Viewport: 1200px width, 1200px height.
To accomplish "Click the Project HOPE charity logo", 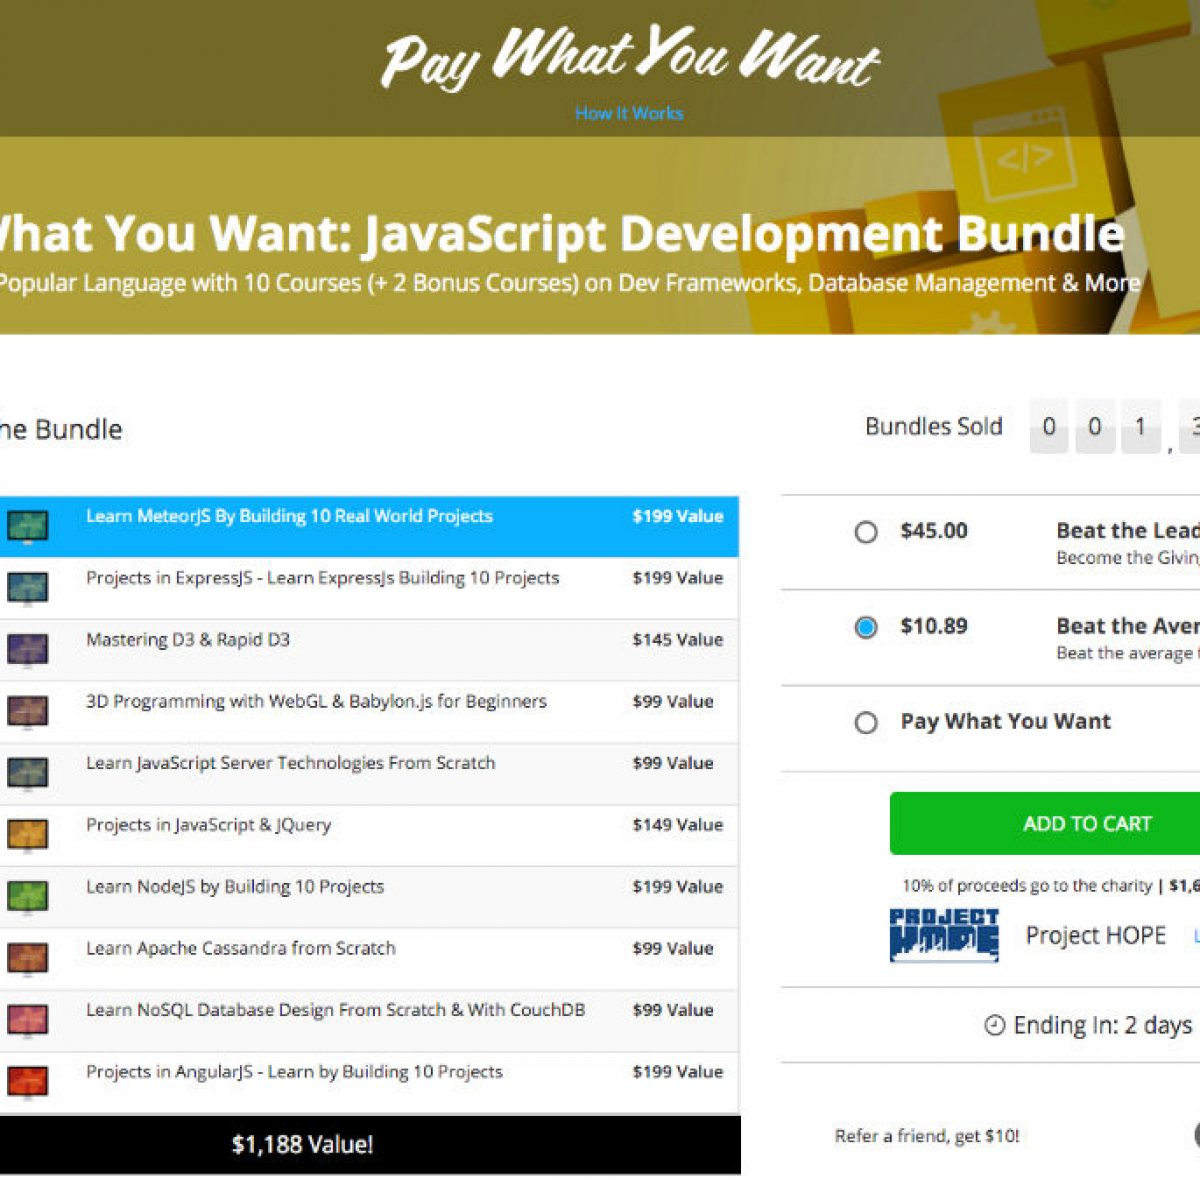I will pos(944,935).
